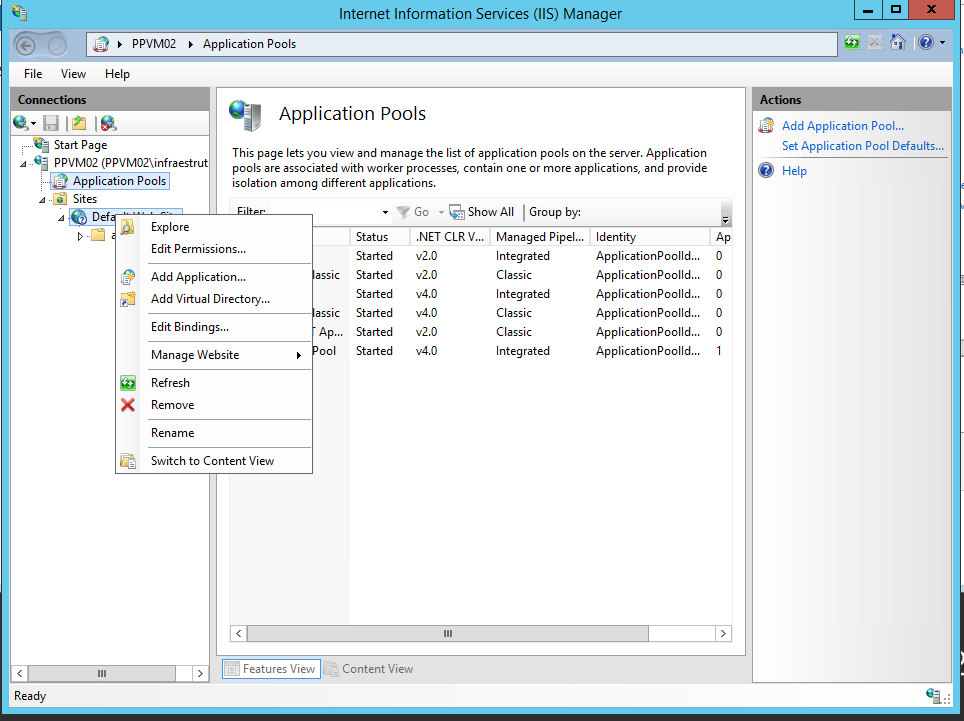The width and height of the screenshot is (964, 721).
Task: Click the server icon in the address breadcrumb
Action: pyautogui.click(x=101, y=44)
